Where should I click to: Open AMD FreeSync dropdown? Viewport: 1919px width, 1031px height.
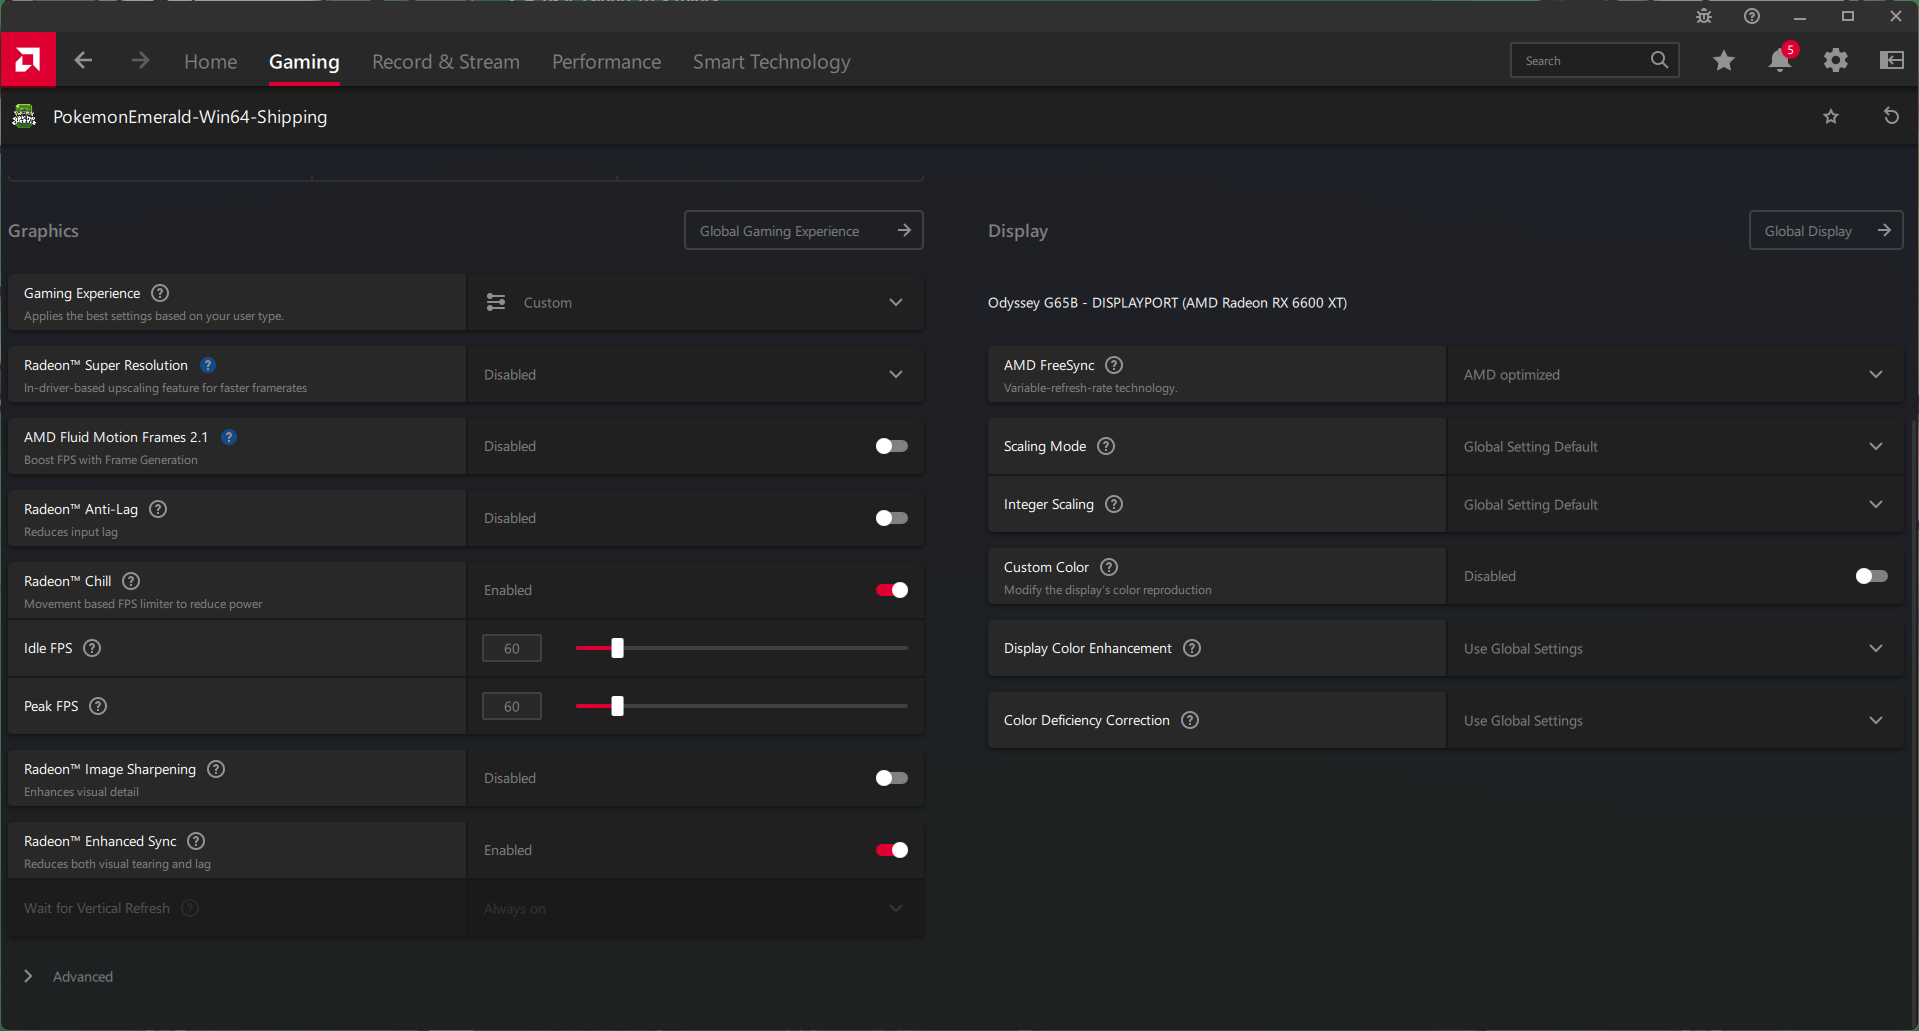1675,374
